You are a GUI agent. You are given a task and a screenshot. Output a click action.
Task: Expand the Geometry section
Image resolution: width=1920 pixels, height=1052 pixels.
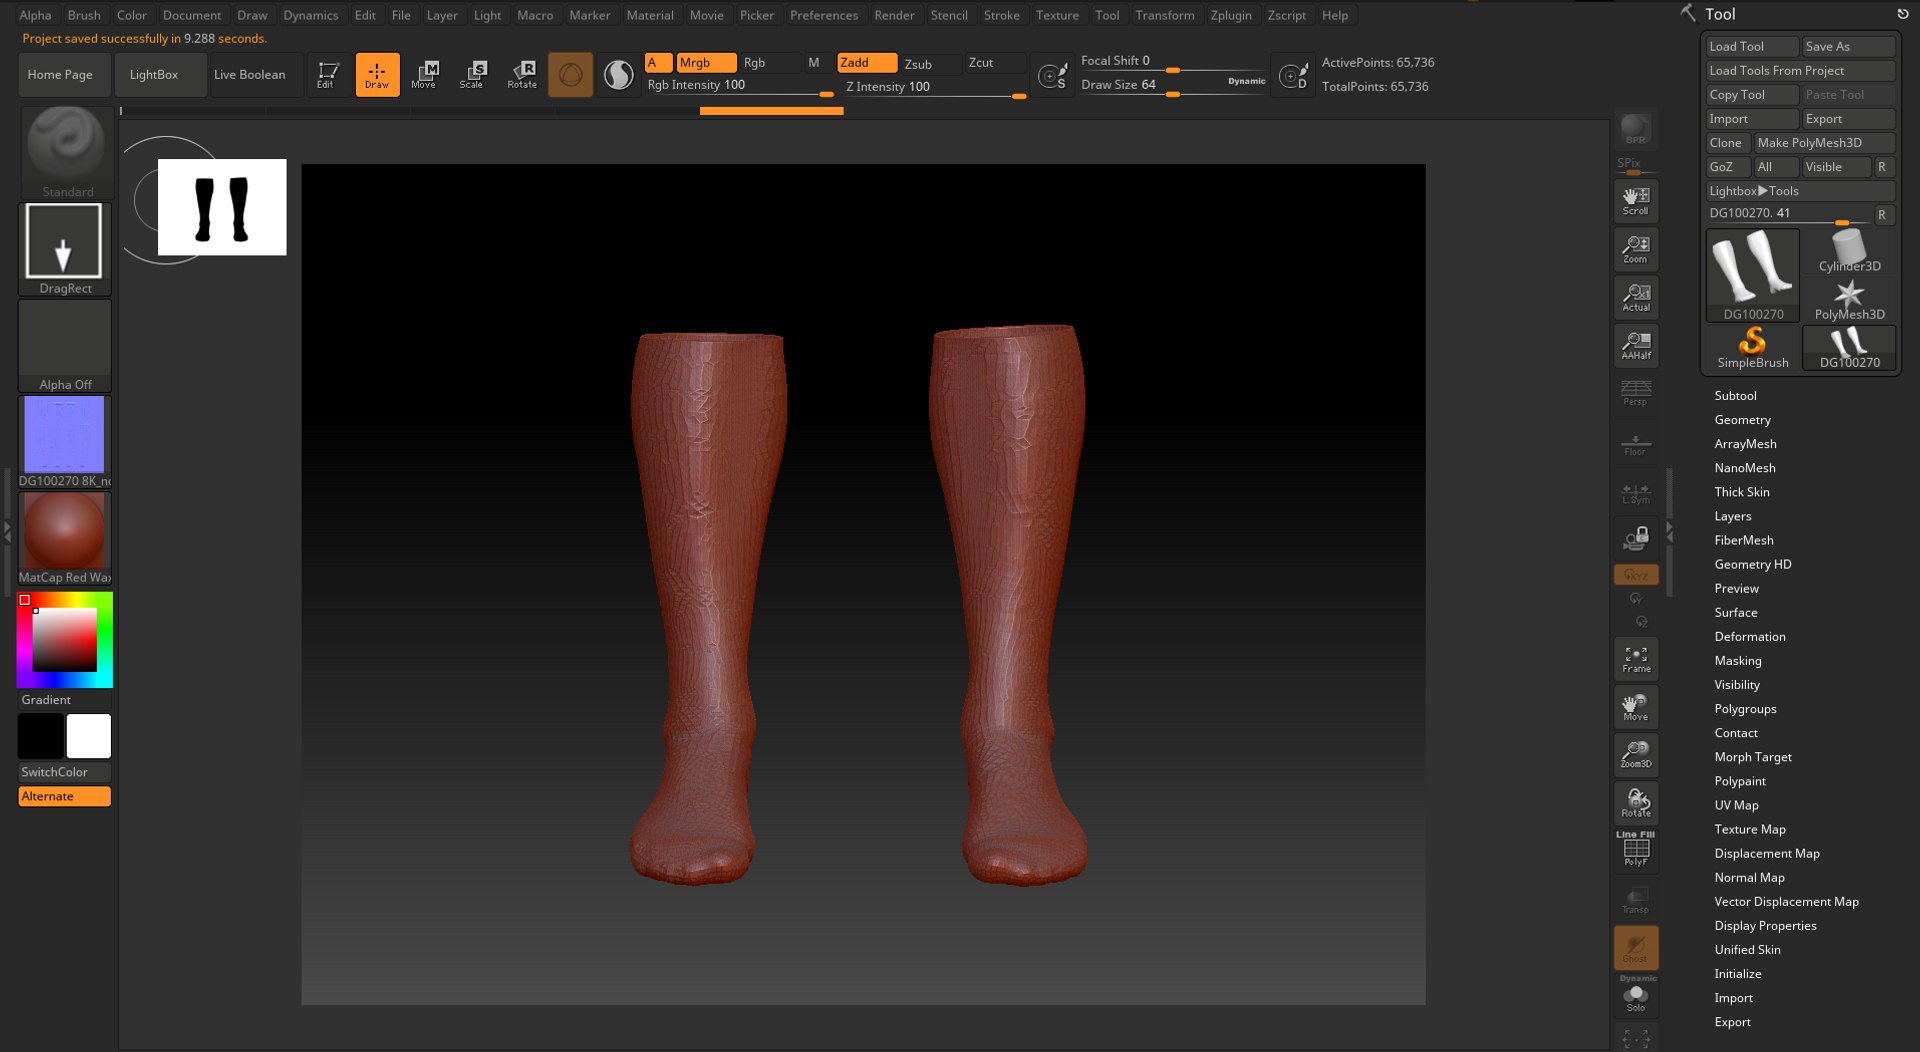point(1742,420)
